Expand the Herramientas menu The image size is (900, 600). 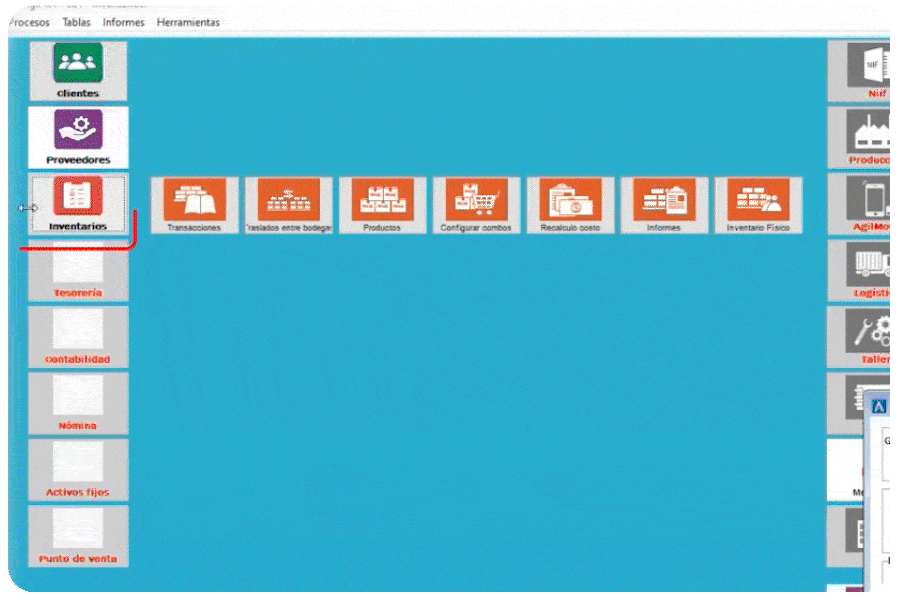click(x=188, y=22)
